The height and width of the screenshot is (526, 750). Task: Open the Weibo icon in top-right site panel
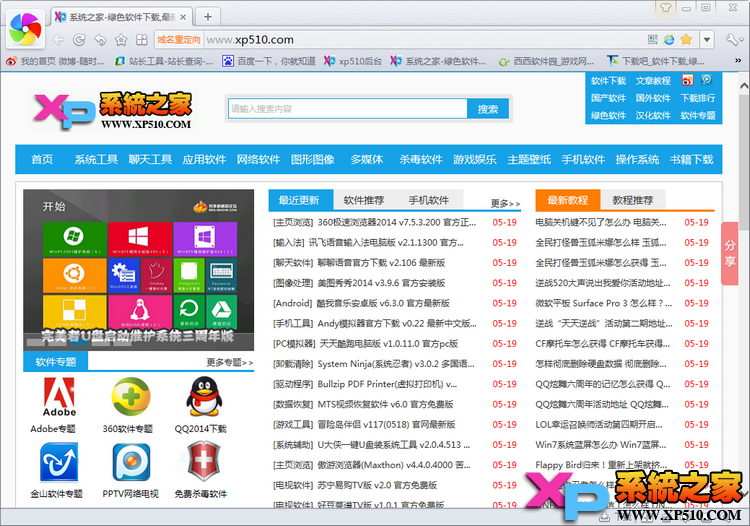[687, 80]
